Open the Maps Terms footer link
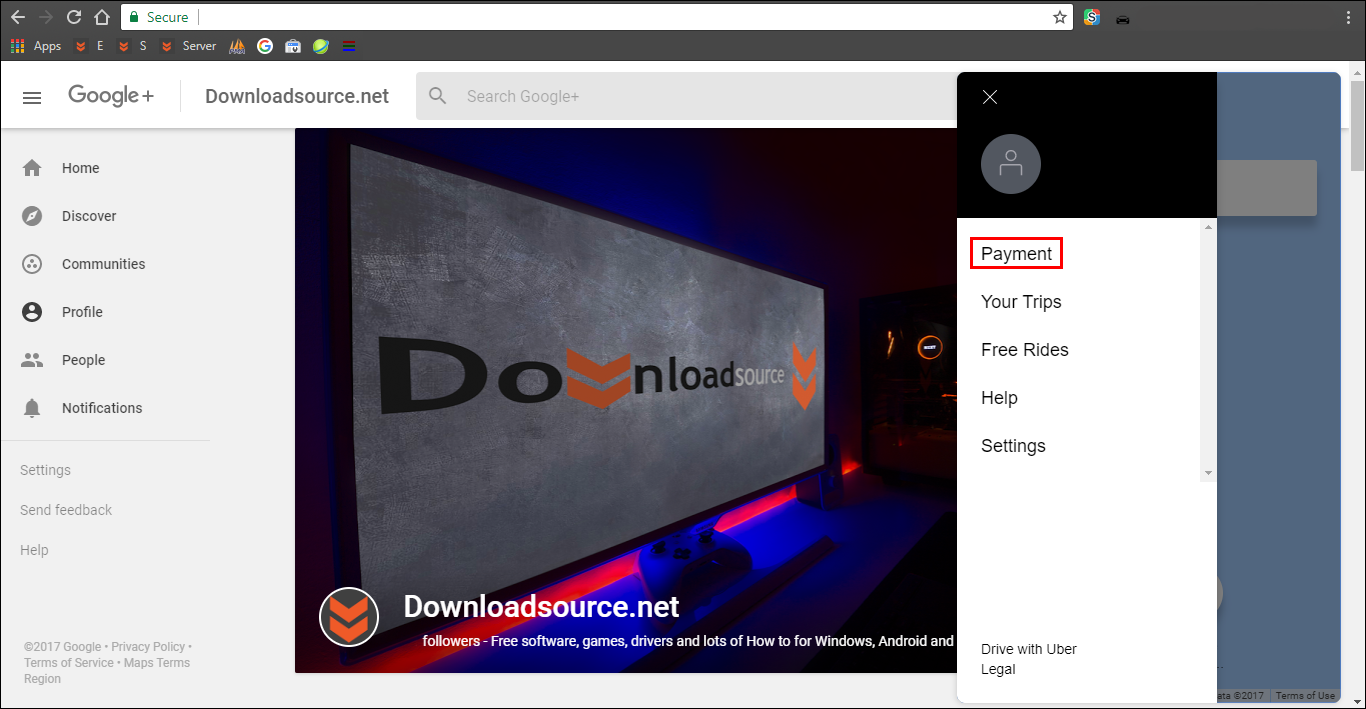 (157, 663)
